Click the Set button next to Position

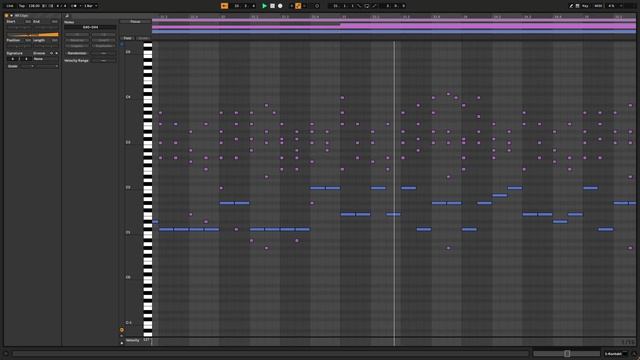(28, 40)
